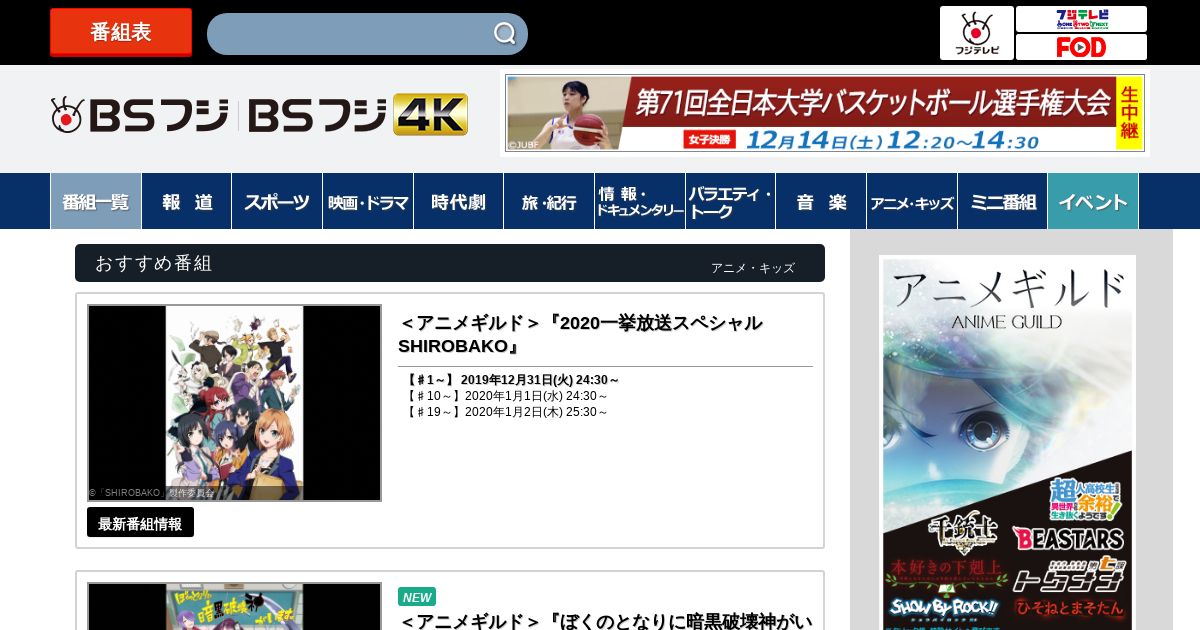The image size is (1200, 630).
Task: Click the 暗黒破壊神 program thumbnail
Action: (234, 606)
